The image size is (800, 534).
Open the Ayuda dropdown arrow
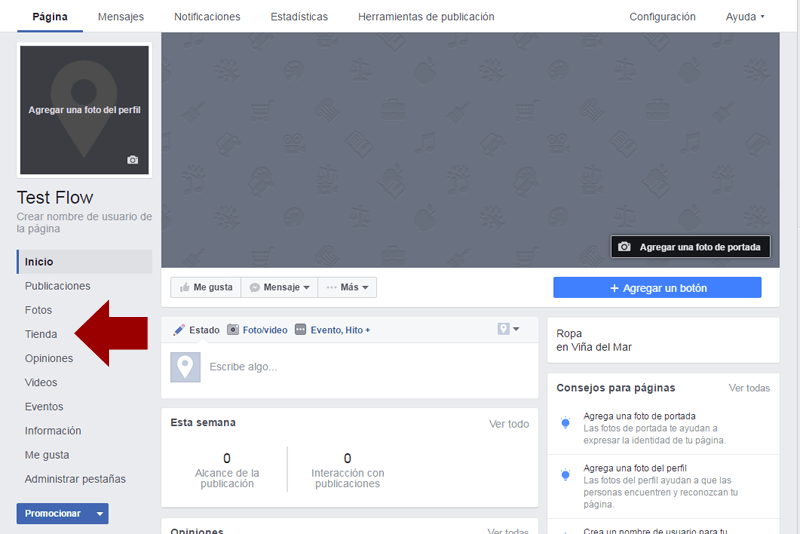click(762, 17)
